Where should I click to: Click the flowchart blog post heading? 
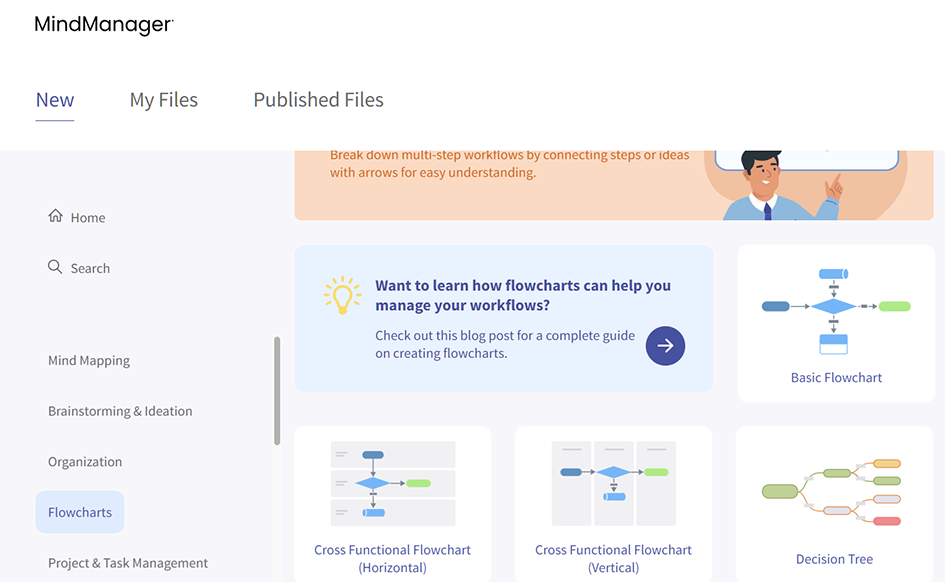click(522, 295)
